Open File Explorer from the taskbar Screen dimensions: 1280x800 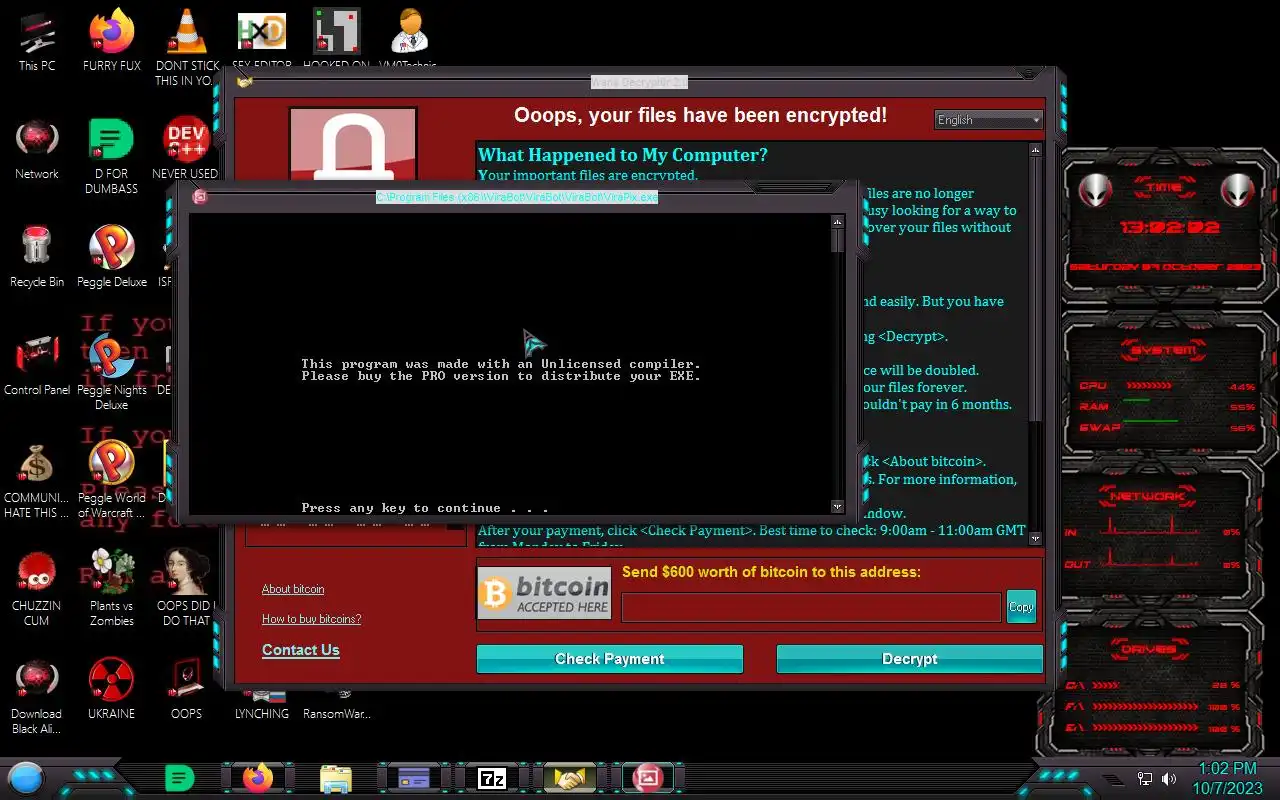336,777
